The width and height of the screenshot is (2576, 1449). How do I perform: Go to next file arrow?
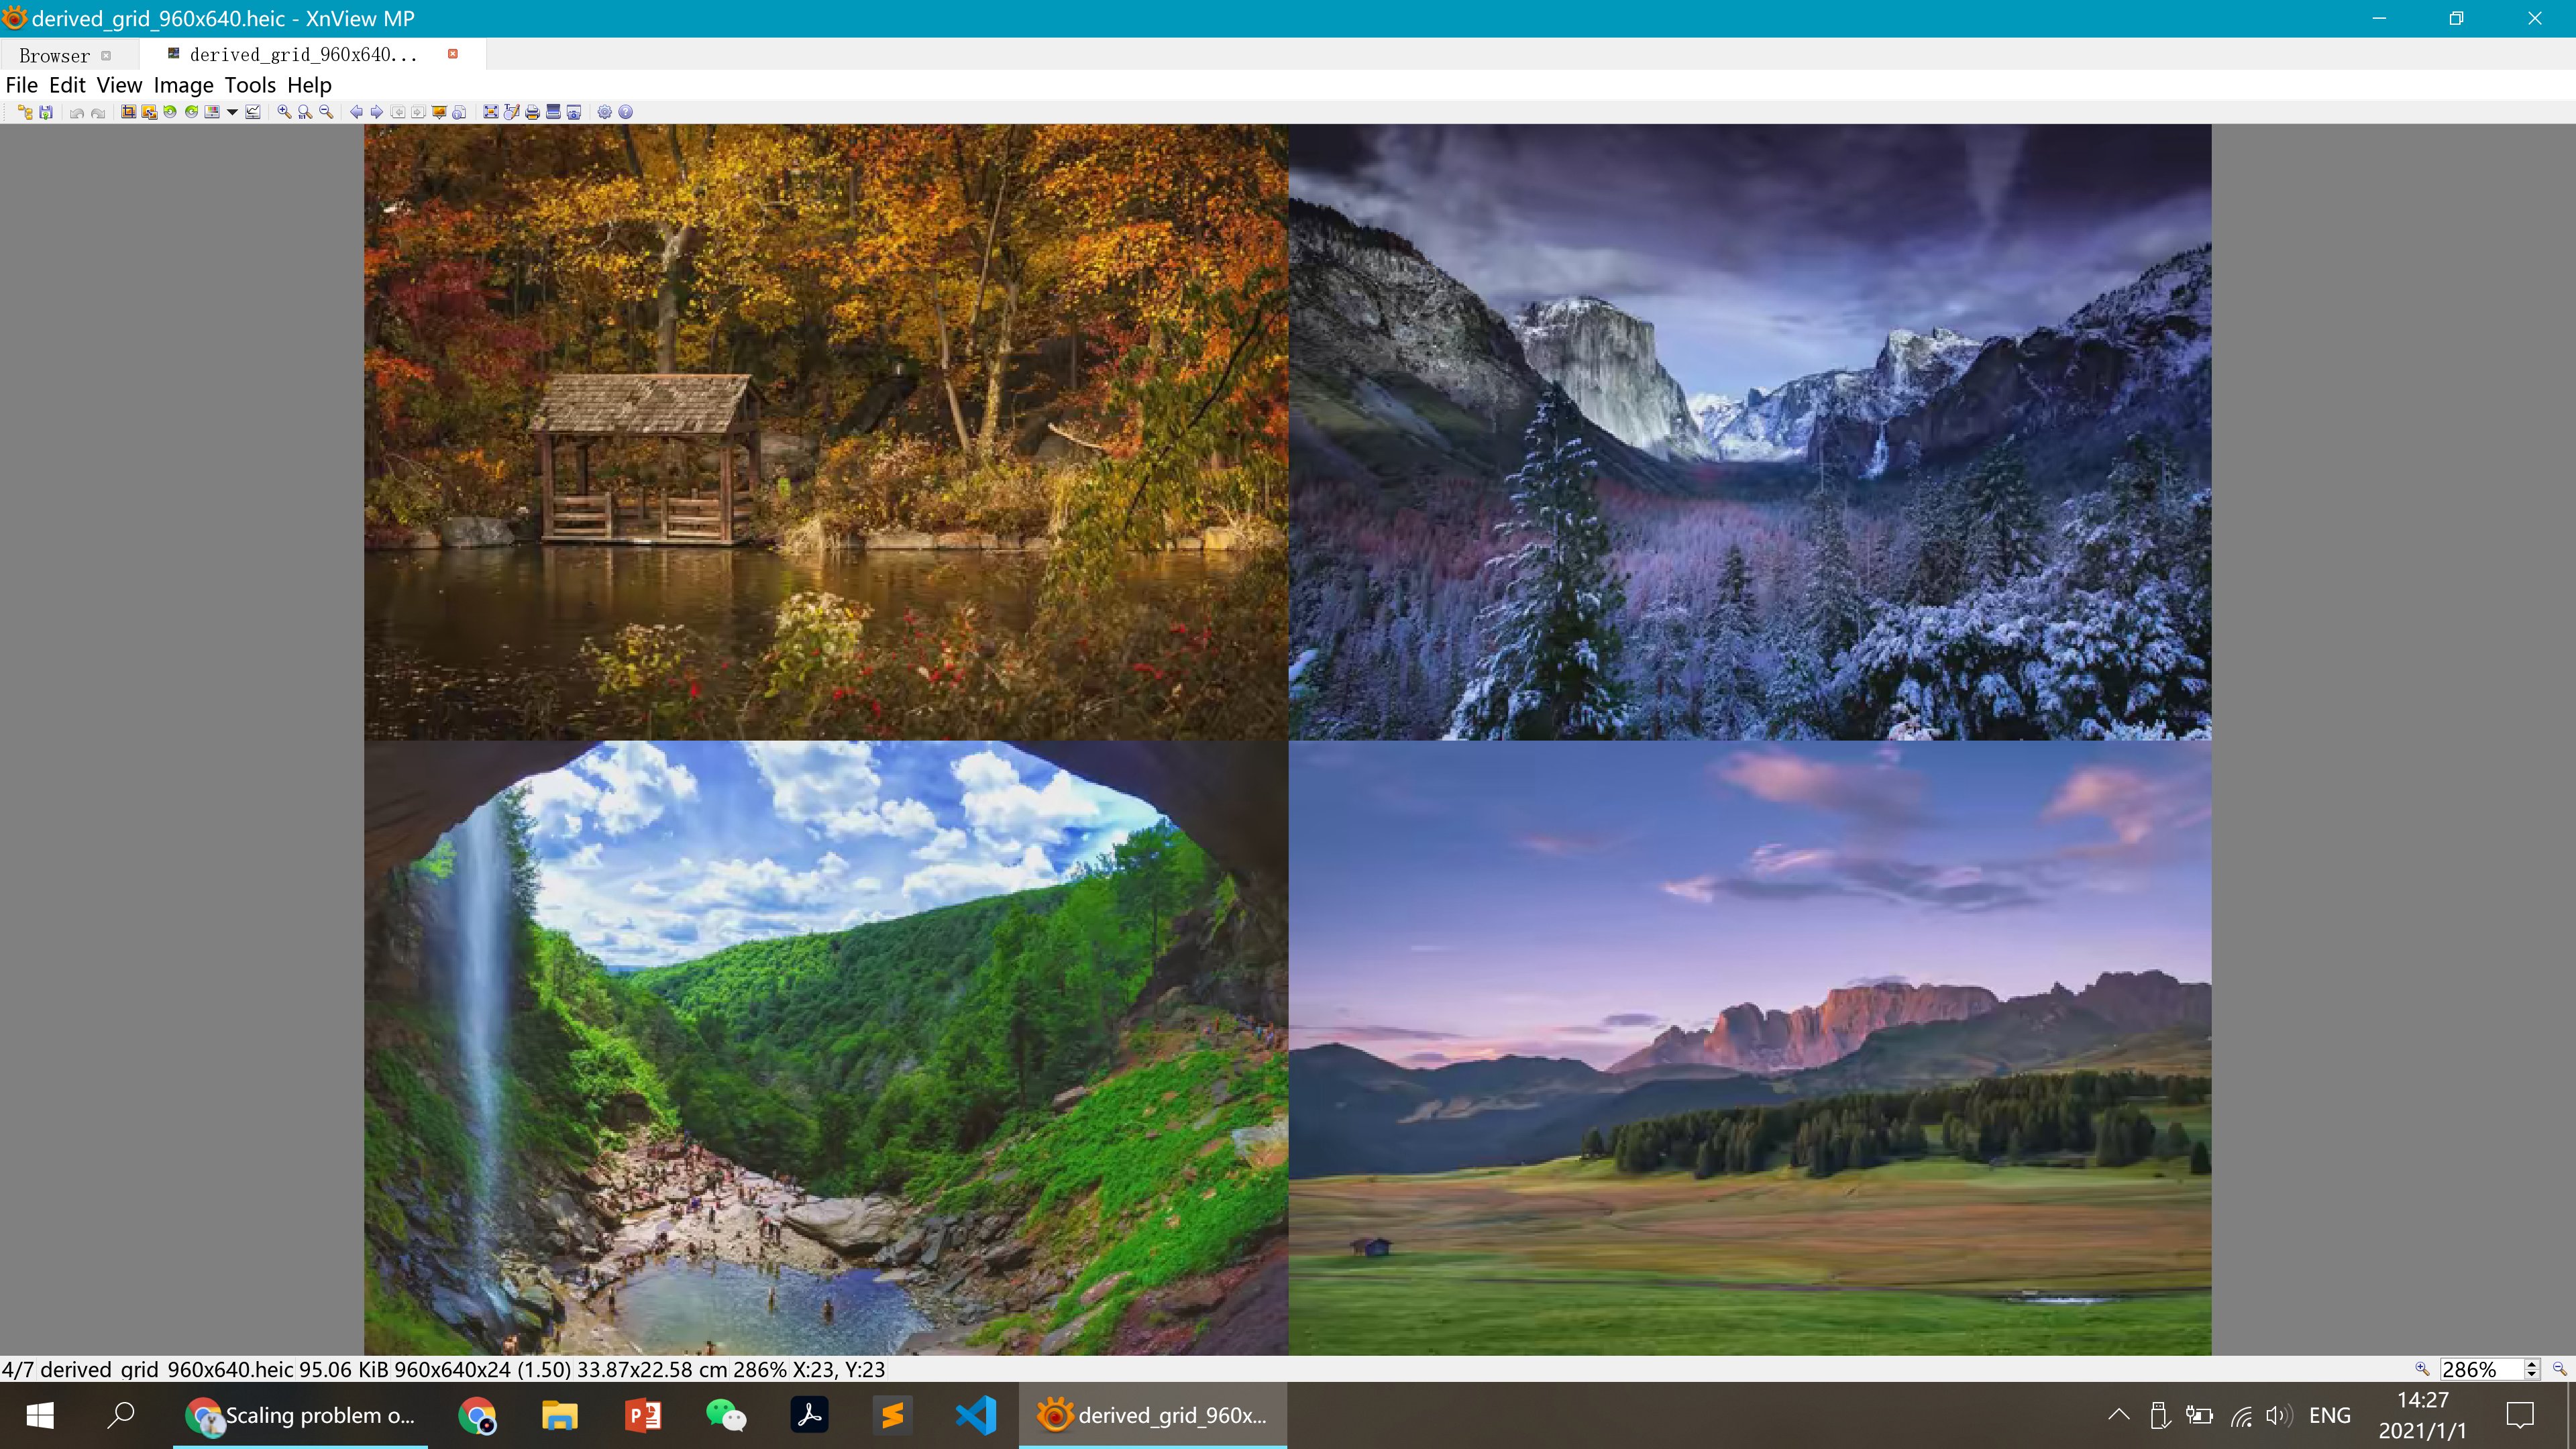377,112
